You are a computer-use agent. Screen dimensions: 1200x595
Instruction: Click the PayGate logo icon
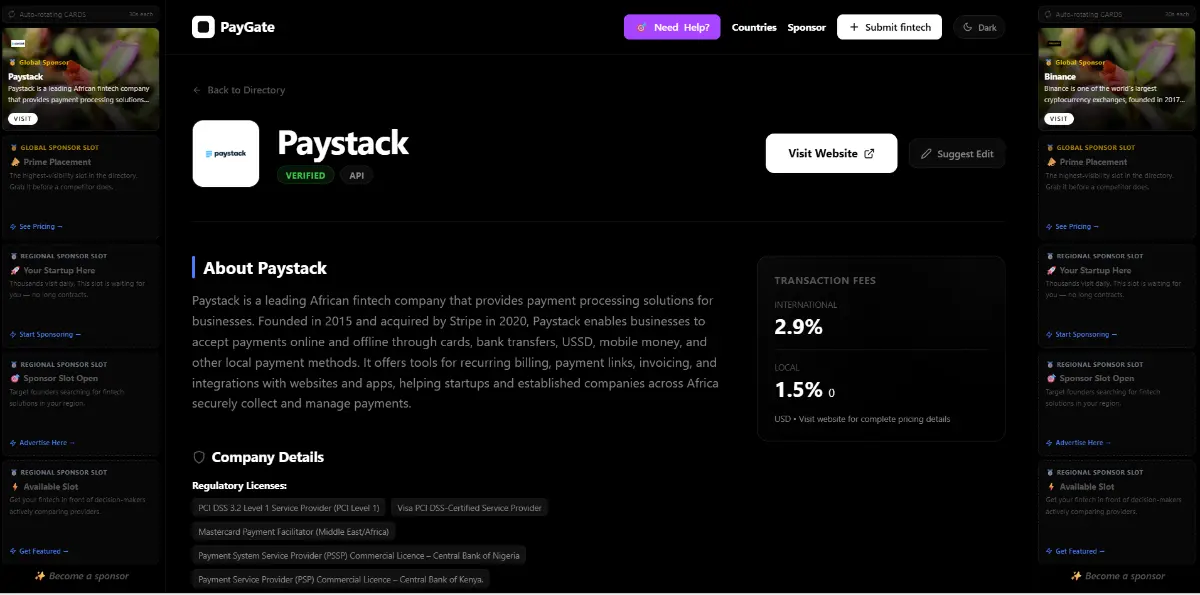pos(203,27)
